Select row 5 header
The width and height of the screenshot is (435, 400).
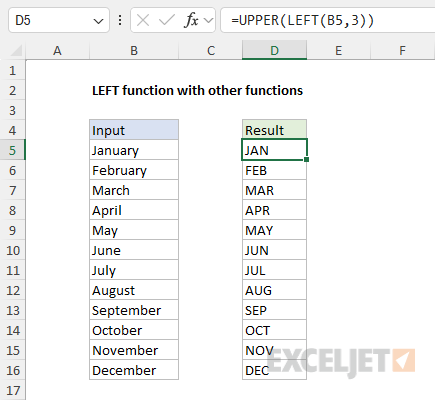(x=13, y=150)
